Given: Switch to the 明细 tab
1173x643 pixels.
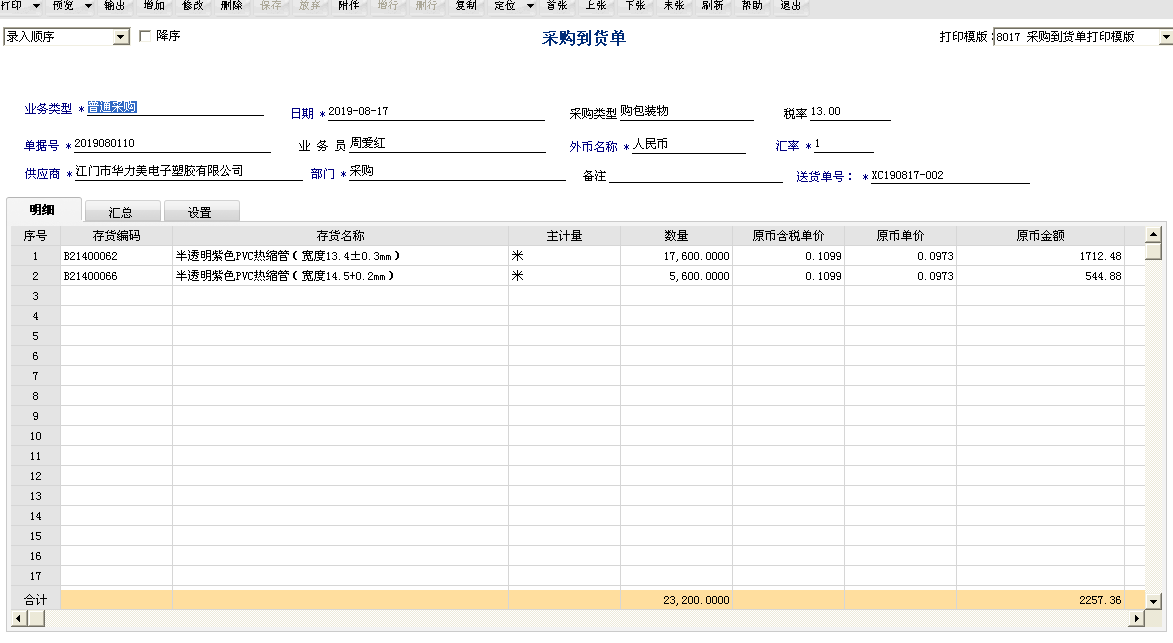Looking at the screenshot, I should click(x=43, y=210).
